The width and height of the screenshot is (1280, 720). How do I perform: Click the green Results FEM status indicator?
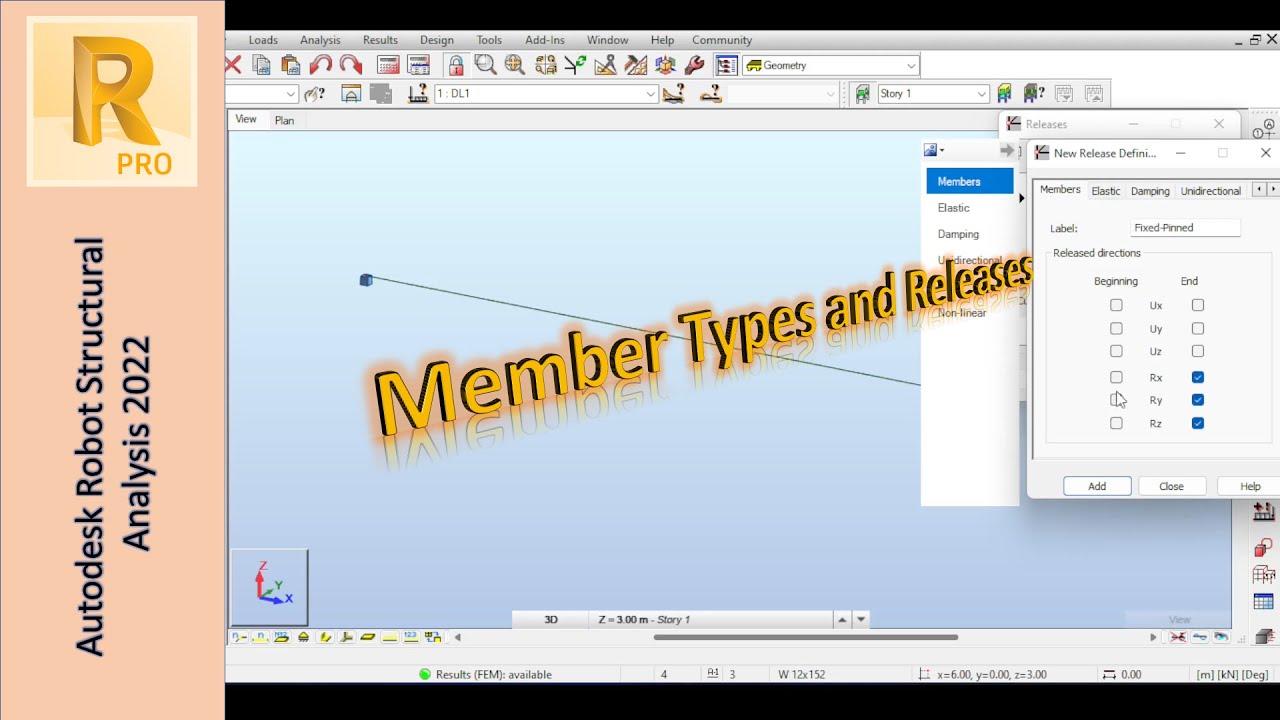click(x=425, y=675)
